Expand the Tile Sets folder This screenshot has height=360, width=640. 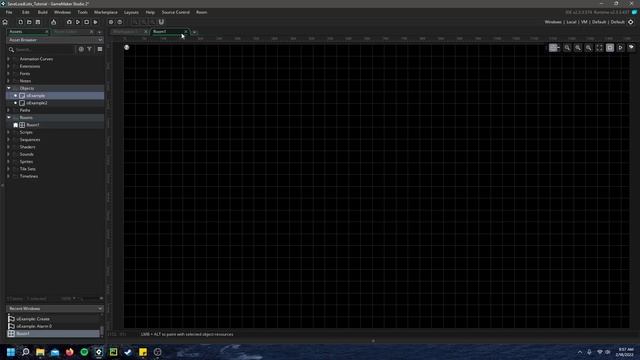pos(9,169)
